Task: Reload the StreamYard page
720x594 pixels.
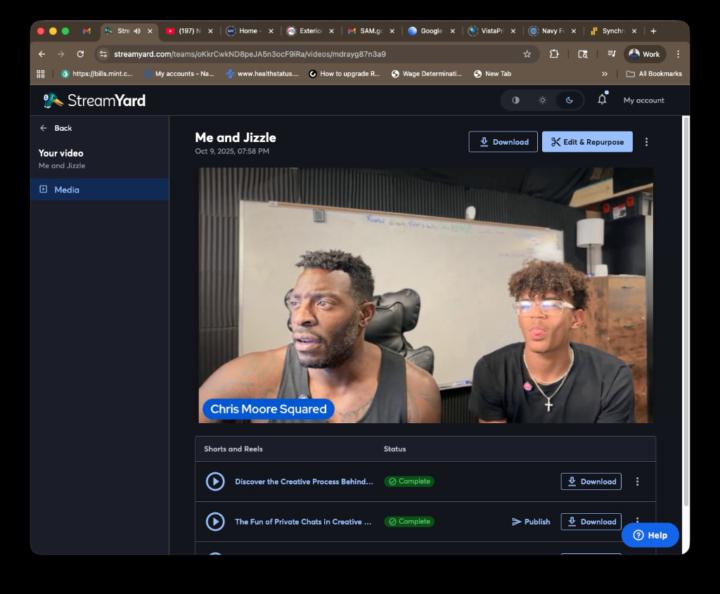Action: pyautogui.click(x=80, y=54)
